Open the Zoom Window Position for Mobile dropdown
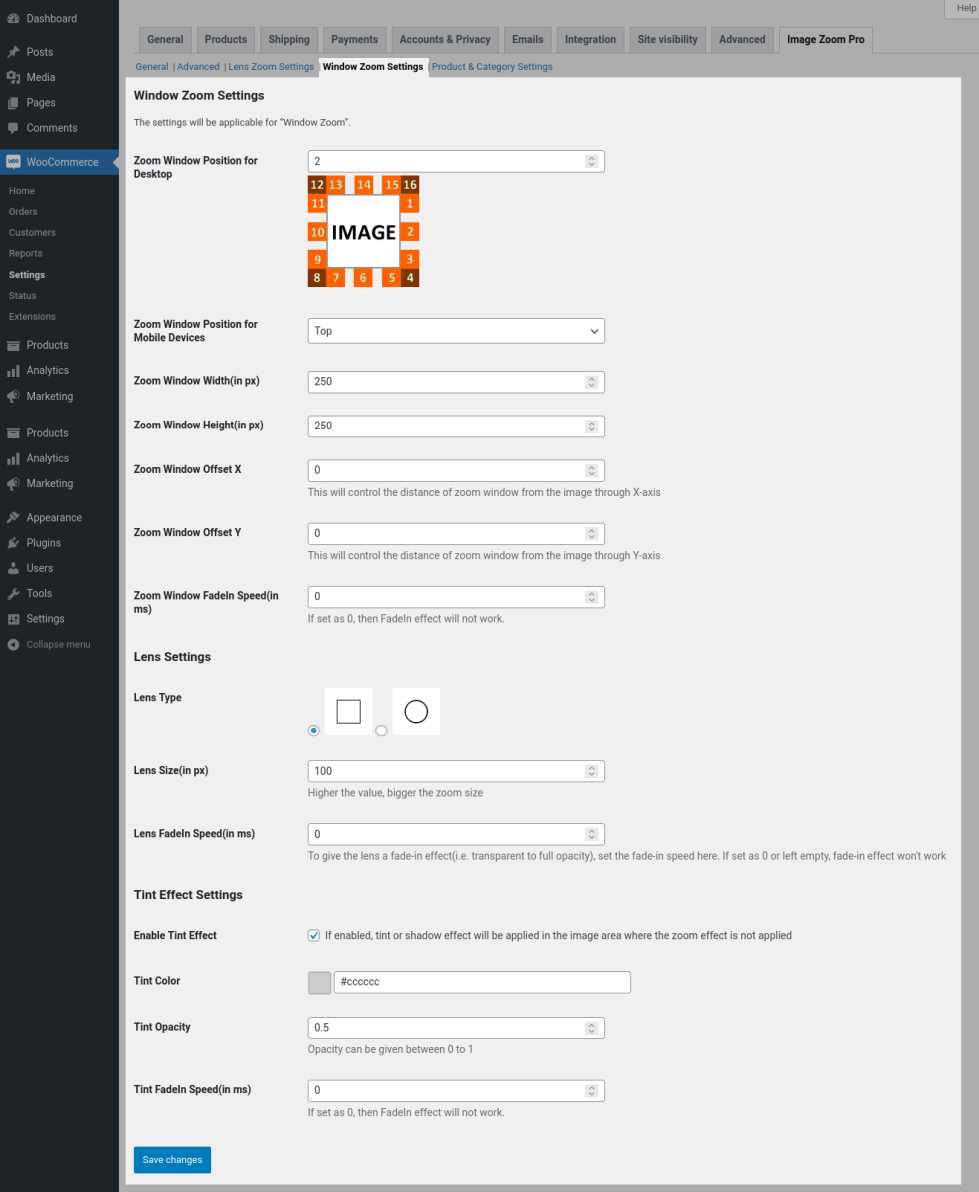The image size is (979, 1192). [x=456, y=331]
